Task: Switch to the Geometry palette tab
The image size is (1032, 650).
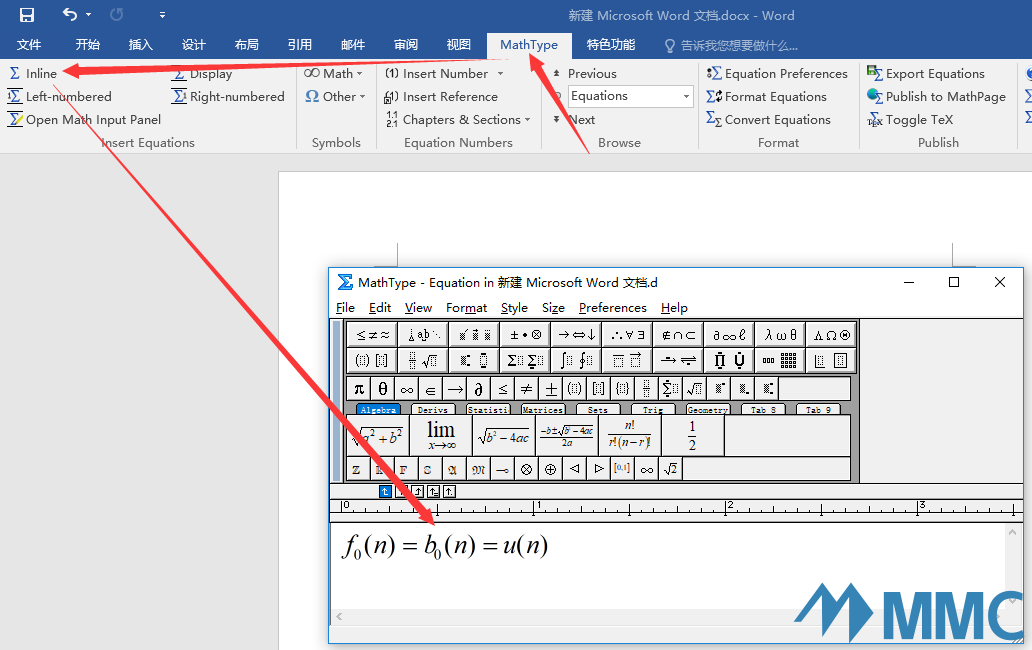Action: click(x=708, y=409)
